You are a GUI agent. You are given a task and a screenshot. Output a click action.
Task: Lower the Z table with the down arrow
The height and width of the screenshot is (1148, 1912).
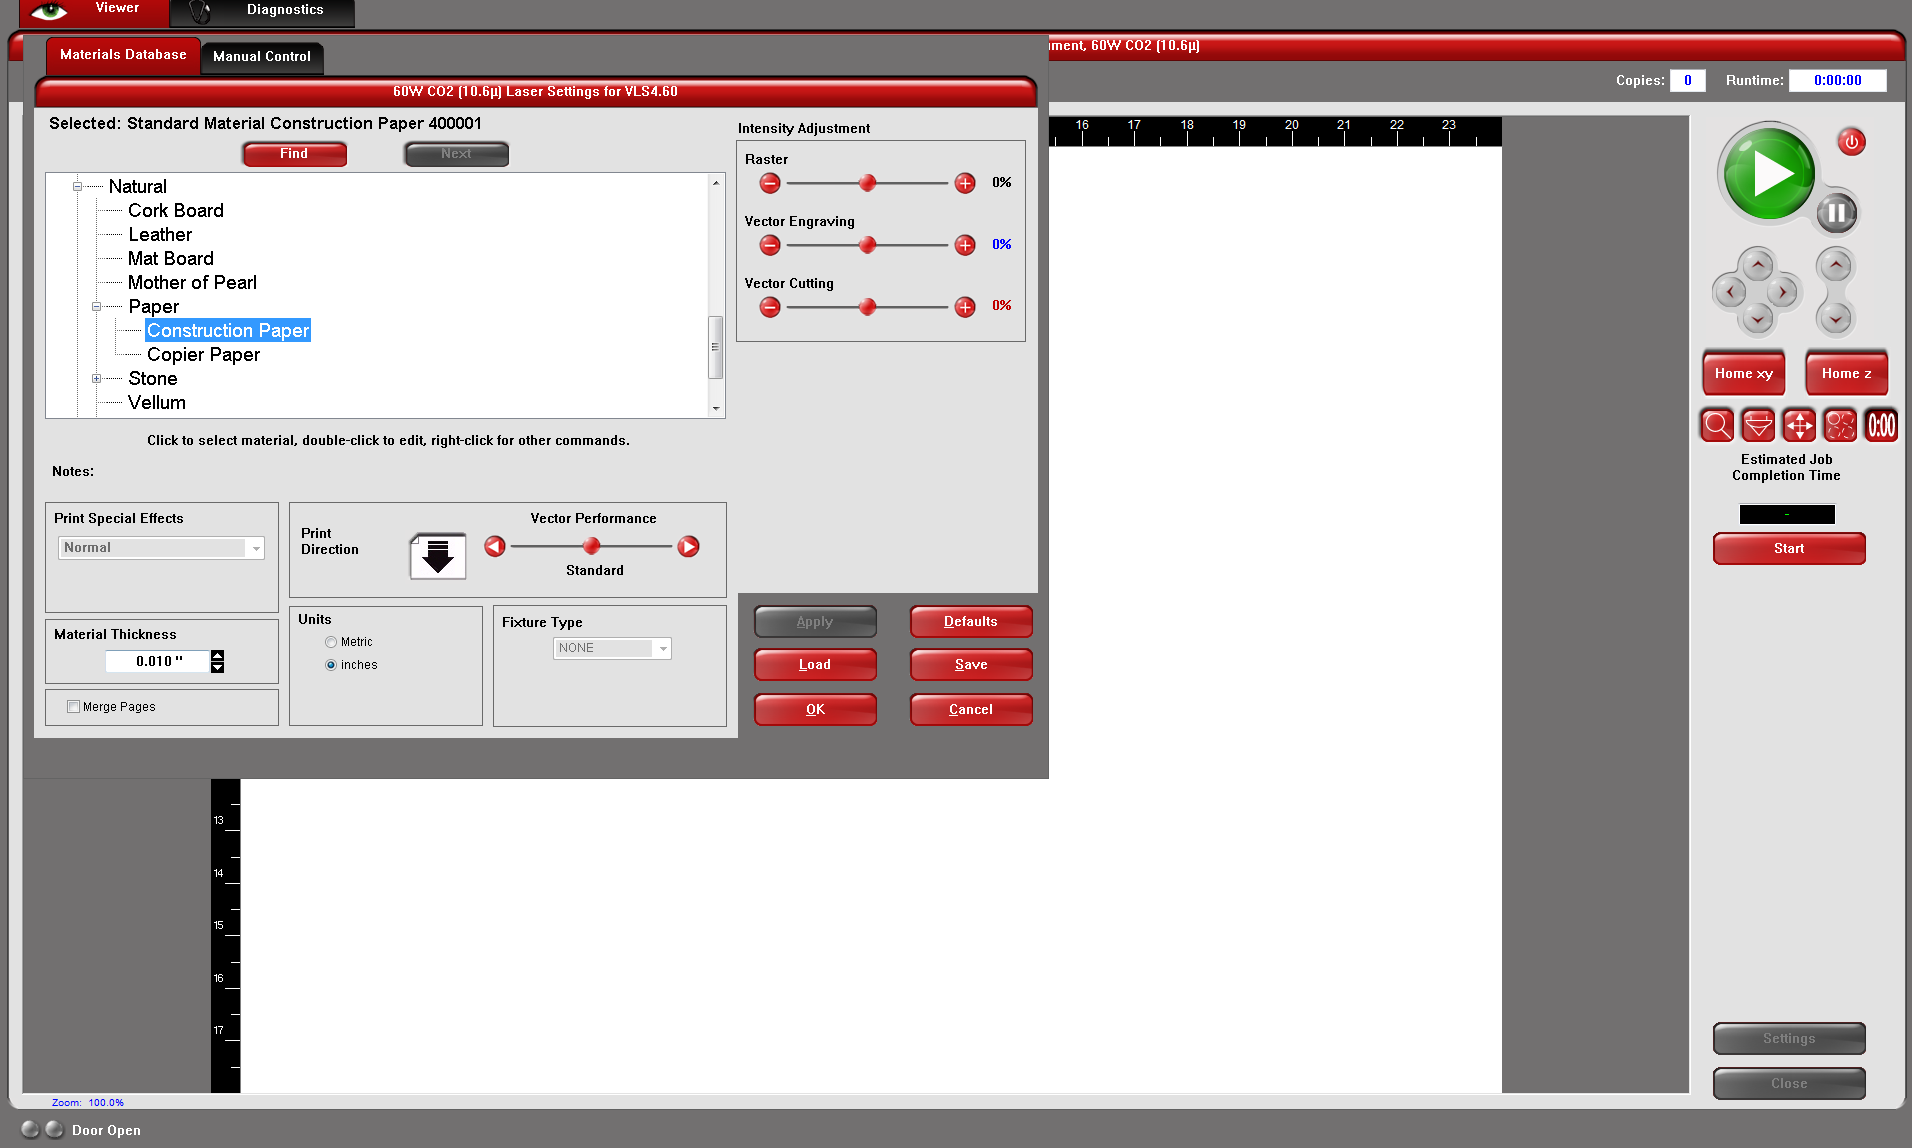coord(1835,320)
